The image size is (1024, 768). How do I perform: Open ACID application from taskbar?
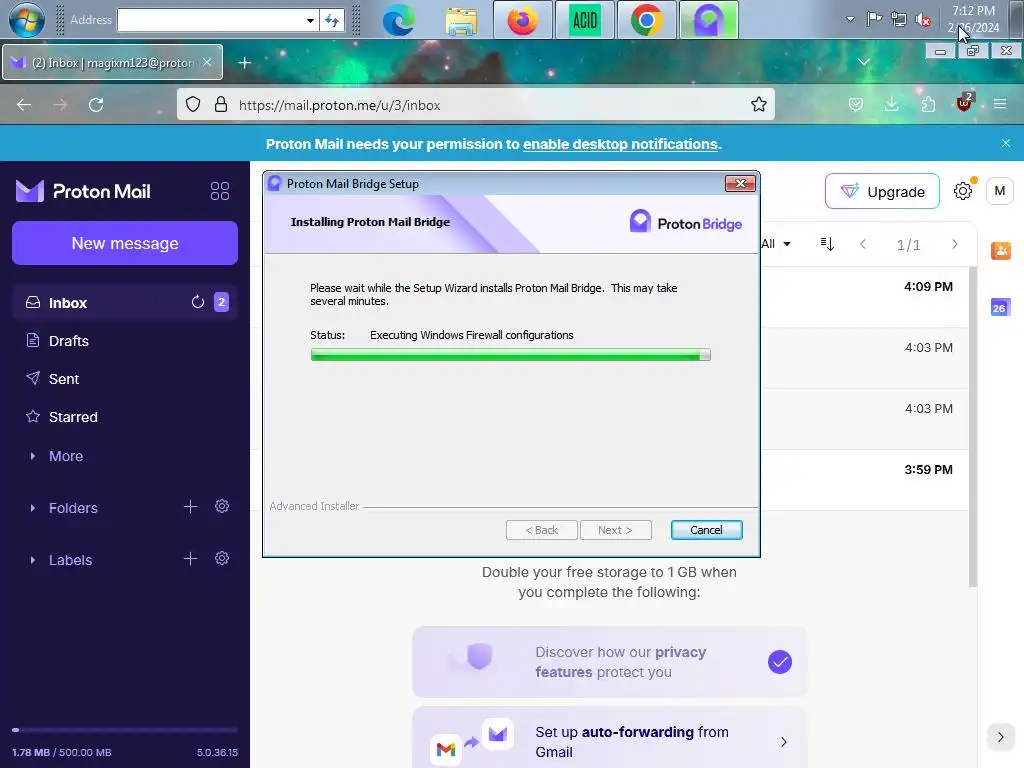point(584,20)
